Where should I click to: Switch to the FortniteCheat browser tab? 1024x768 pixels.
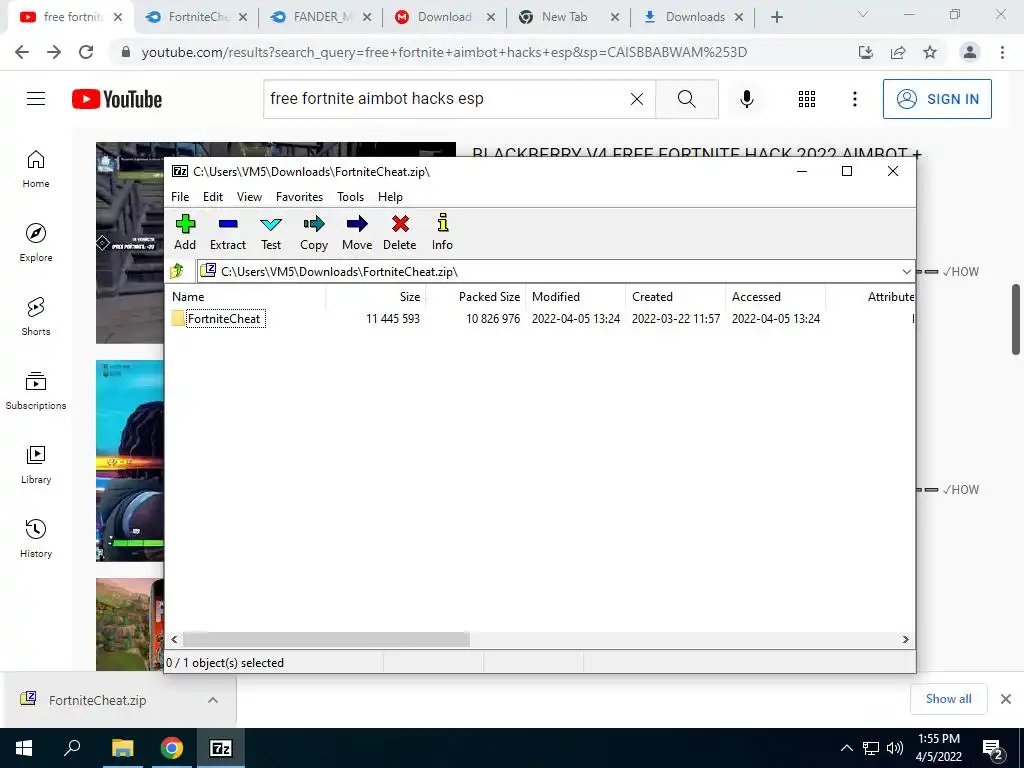(196, 17)
